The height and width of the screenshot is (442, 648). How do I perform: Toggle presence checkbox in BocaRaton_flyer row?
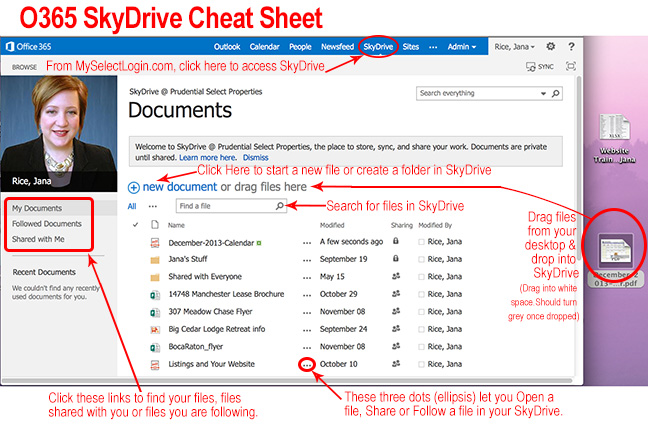421,347
